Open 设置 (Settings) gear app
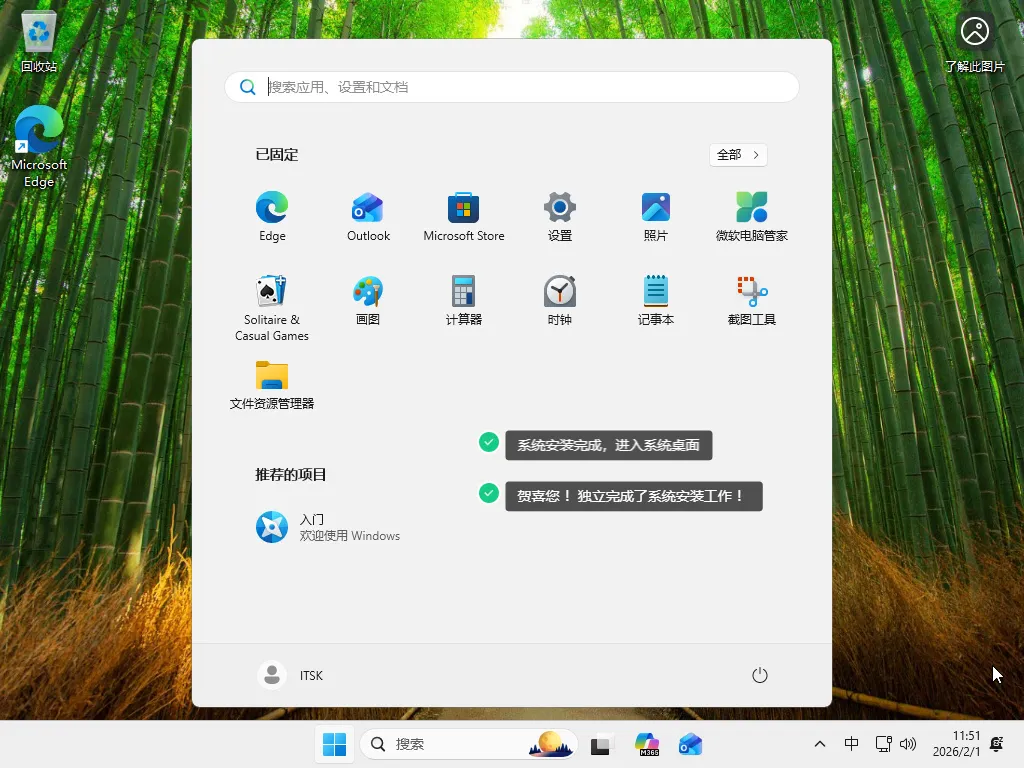 [560, 217]
